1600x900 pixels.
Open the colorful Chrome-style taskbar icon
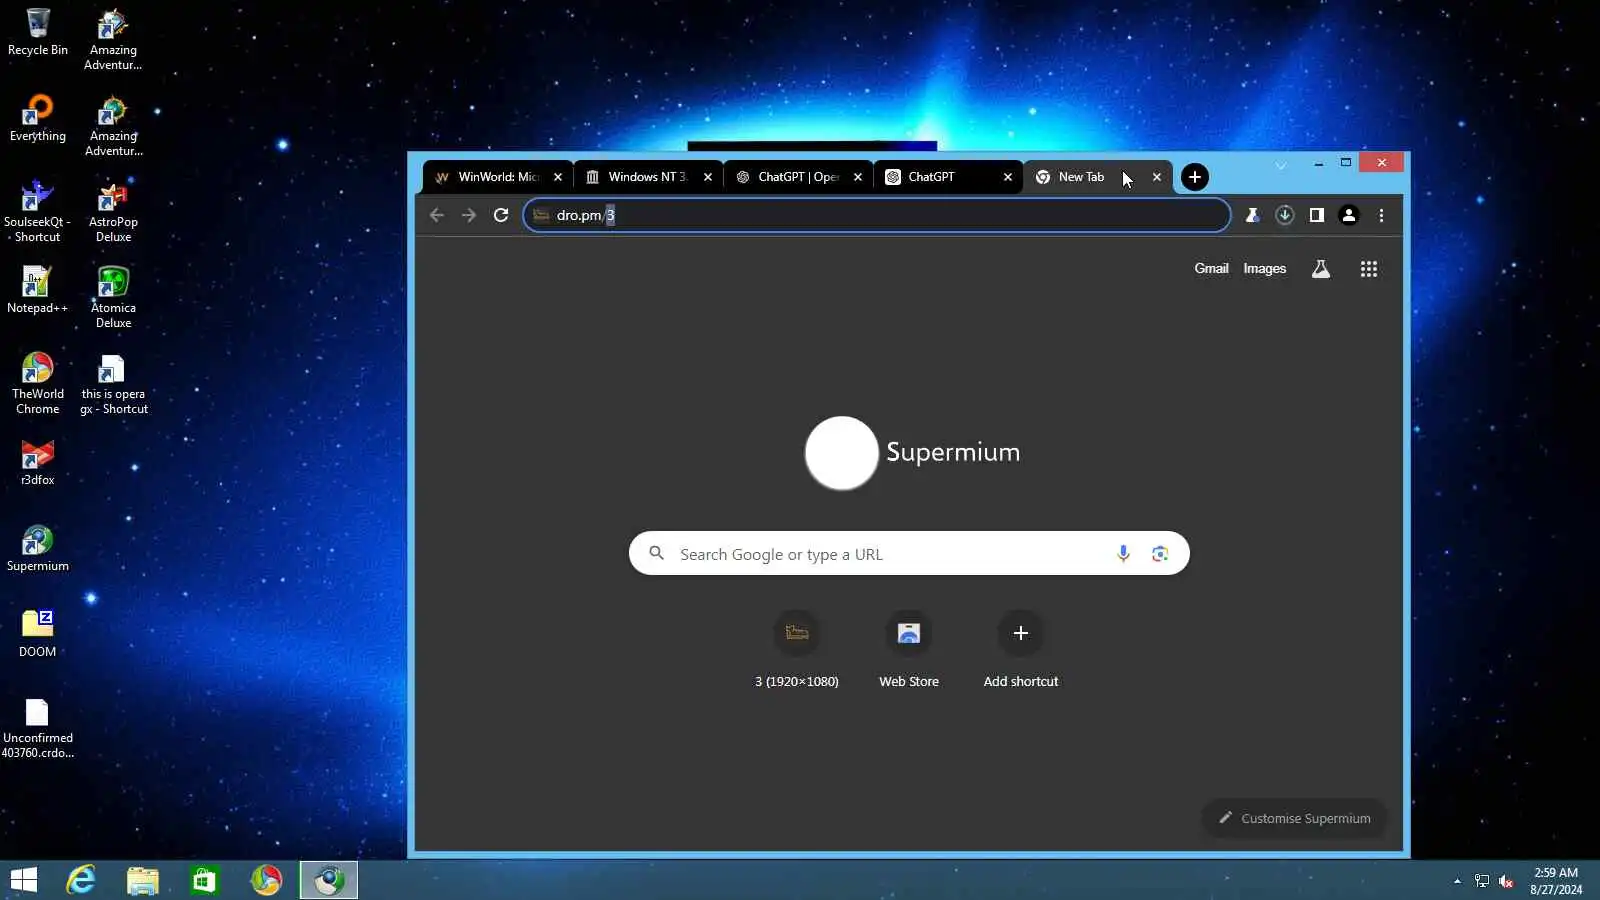click(266, 880)
